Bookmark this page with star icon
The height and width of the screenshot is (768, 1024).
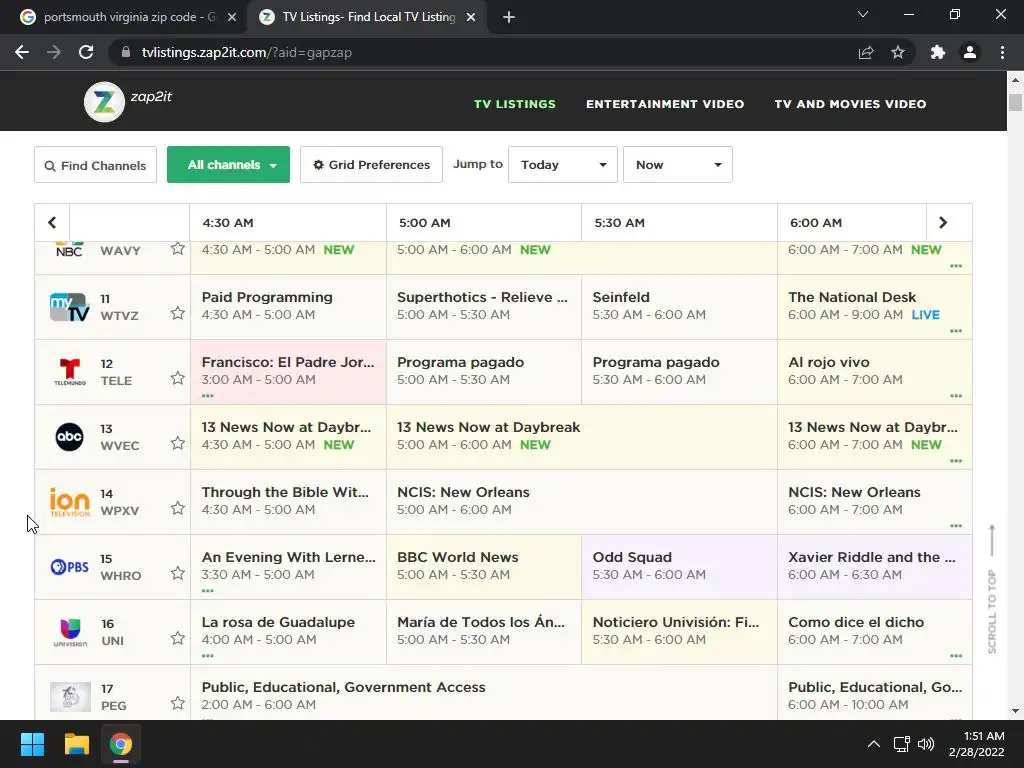(898, 52)
